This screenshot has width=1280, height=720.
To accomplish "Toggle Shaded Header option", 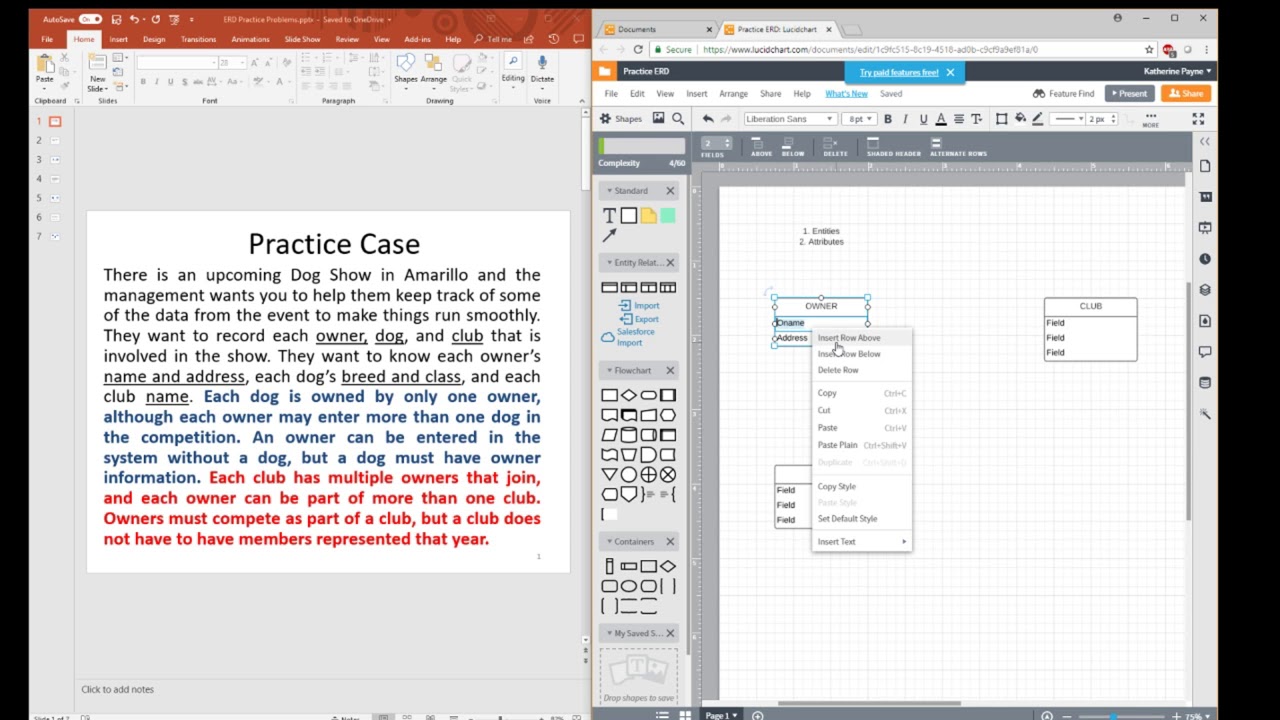I will (x=893, y=147).
